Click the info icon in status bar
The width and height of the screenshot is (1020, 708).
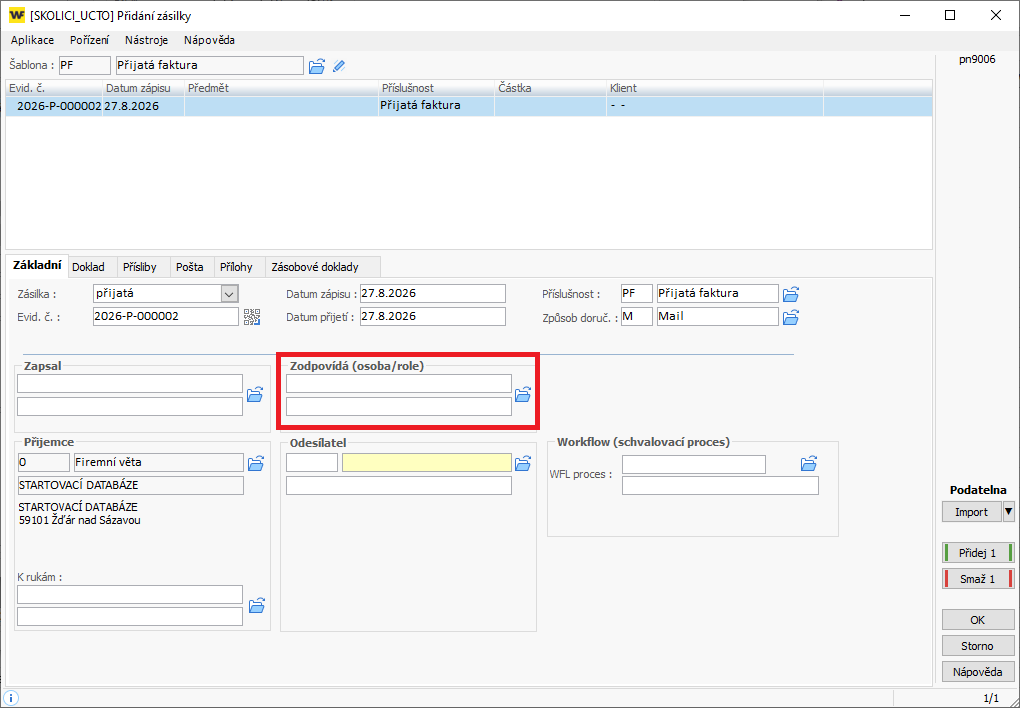10,698
